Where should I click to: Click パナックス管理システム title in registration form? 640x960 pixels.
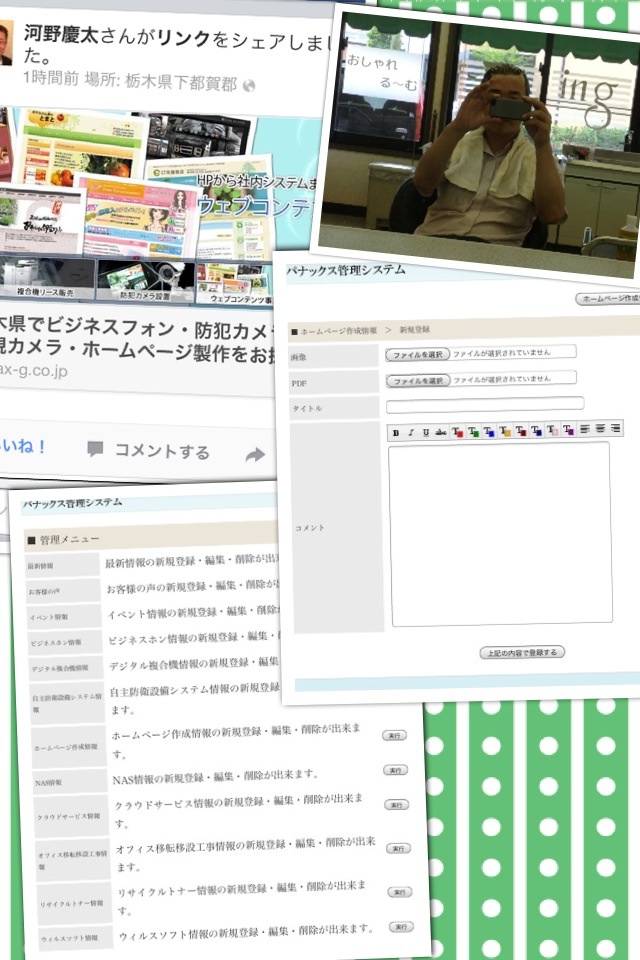pyautogui.click(x=345, y=270)
